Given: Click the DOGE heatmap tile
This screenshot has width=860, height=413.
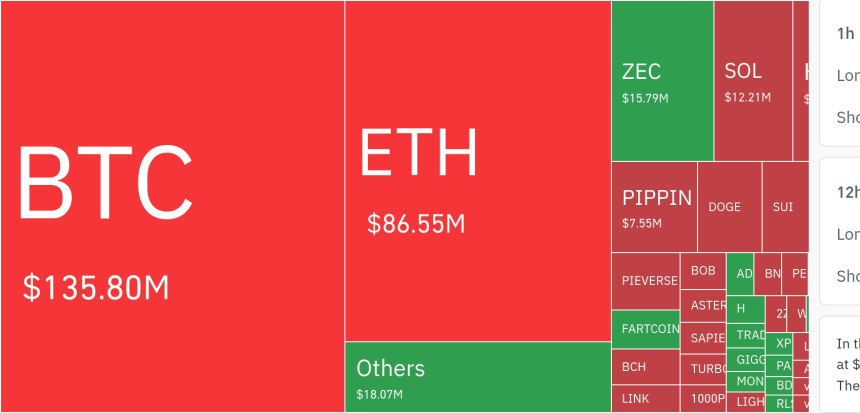Looking at the screenshot, I should pyautogui.click(x=729, y=207).
